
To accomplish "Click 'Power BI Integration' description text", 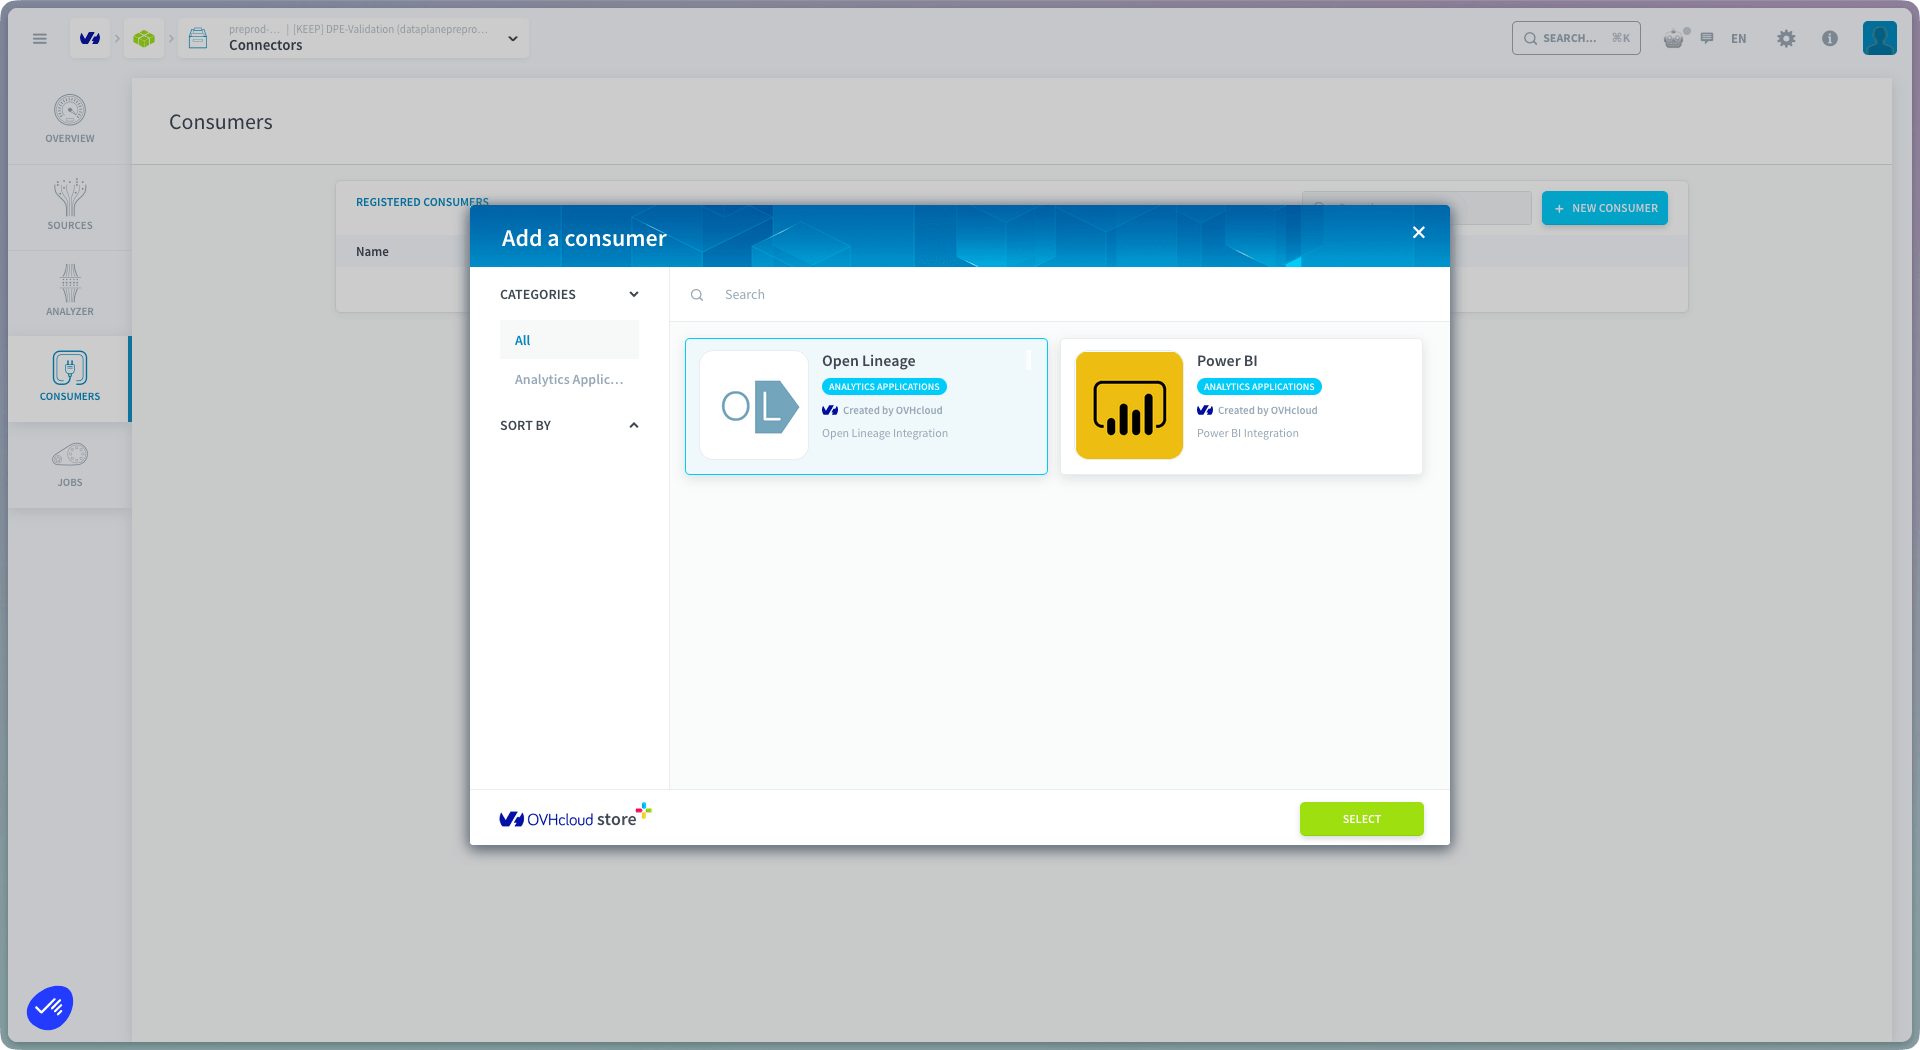I will (1248, 434).
